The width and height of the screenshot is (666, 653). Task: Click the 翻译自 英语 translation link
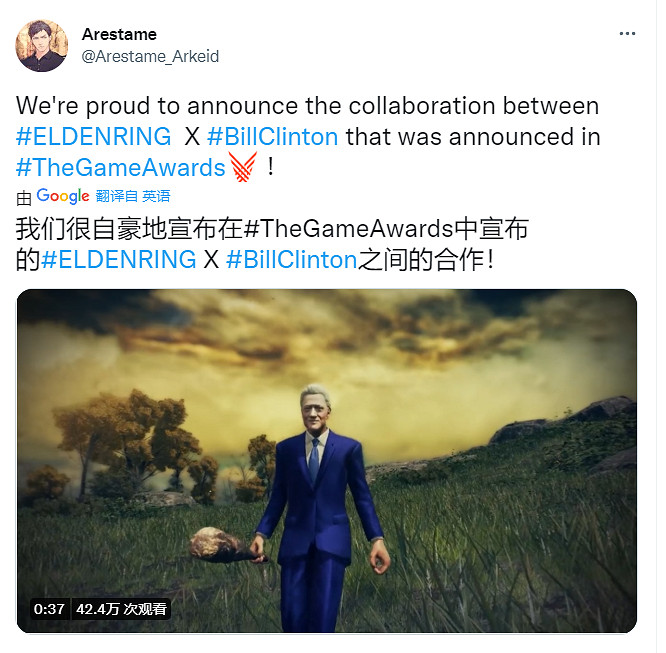coord(133,196)
